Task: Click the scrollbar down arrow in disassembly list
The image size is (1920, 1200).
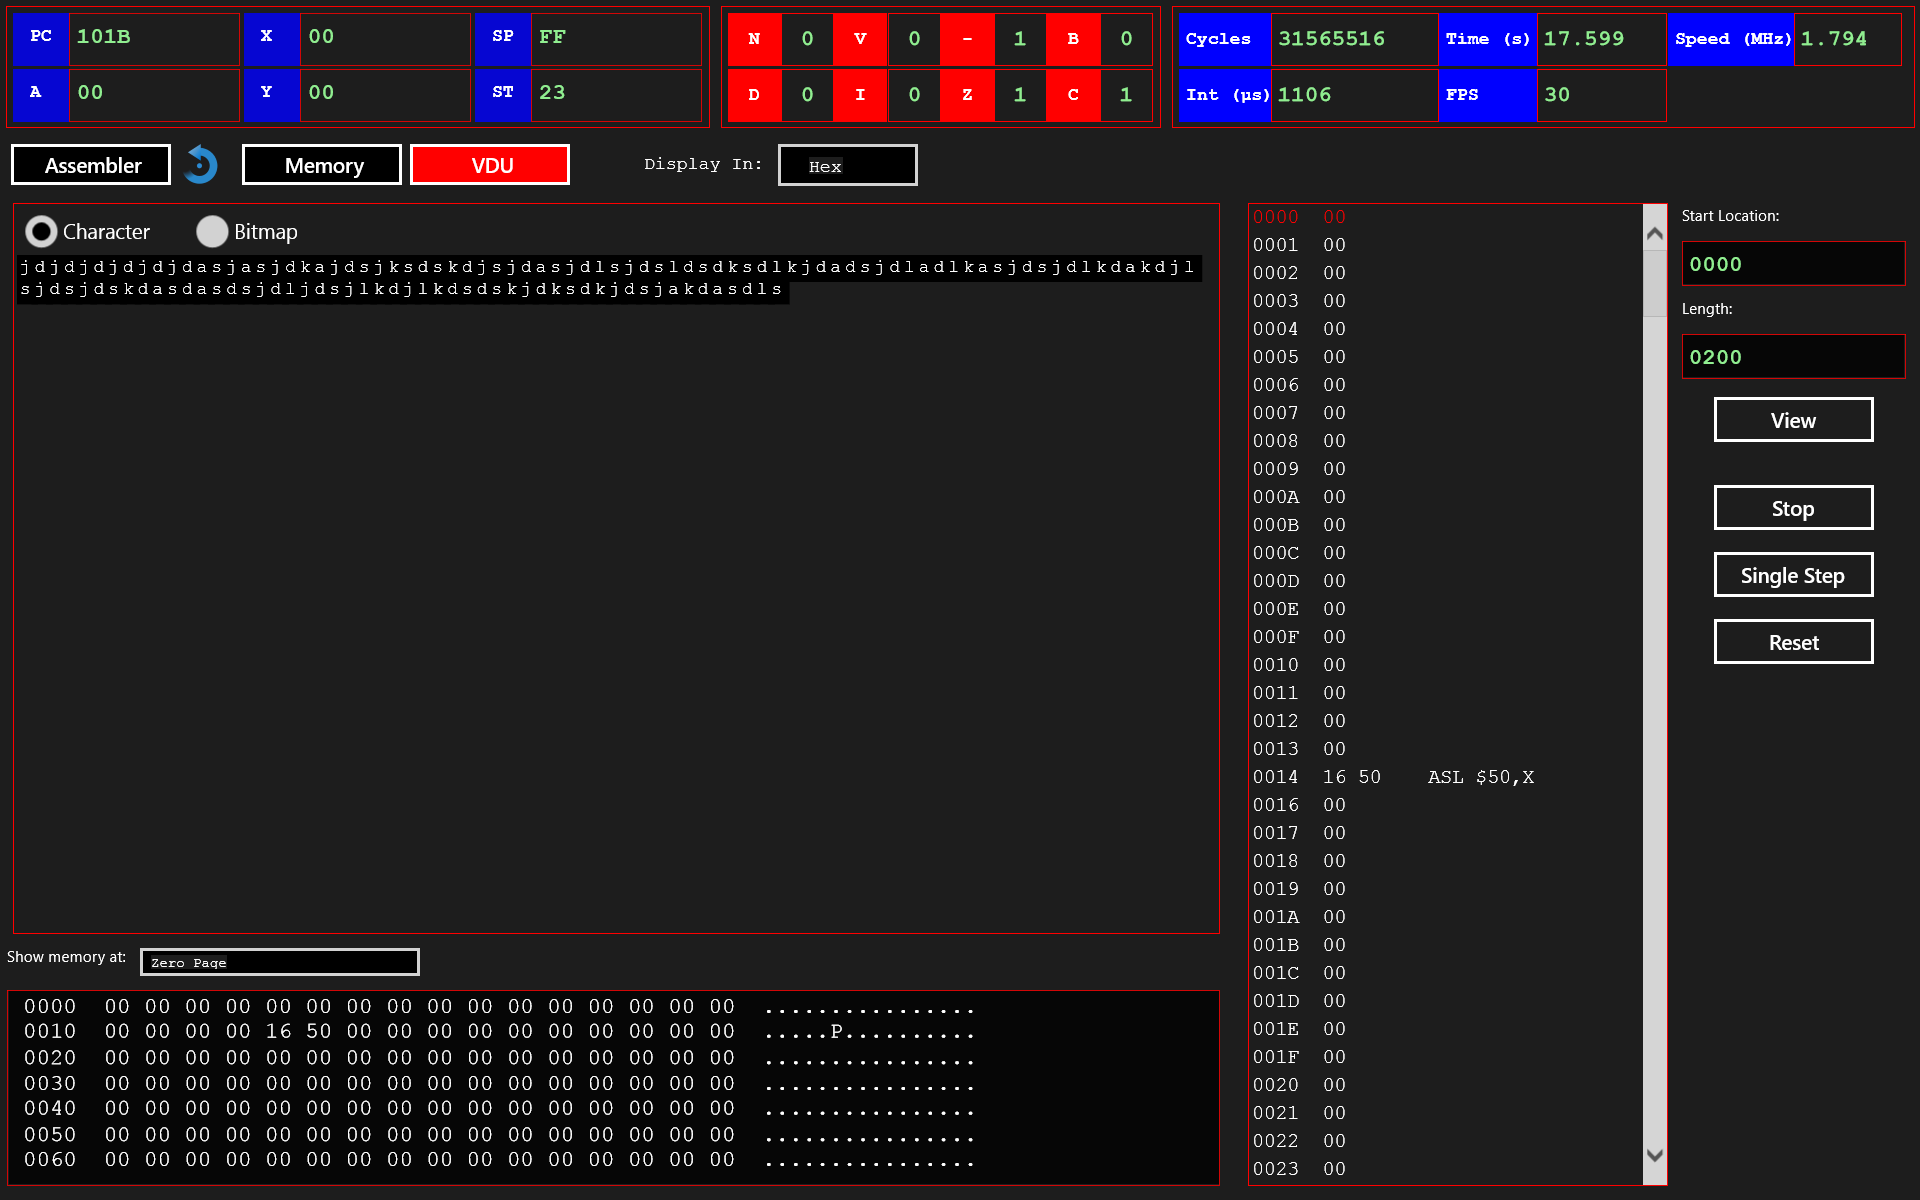Action: point(1655,1155)
